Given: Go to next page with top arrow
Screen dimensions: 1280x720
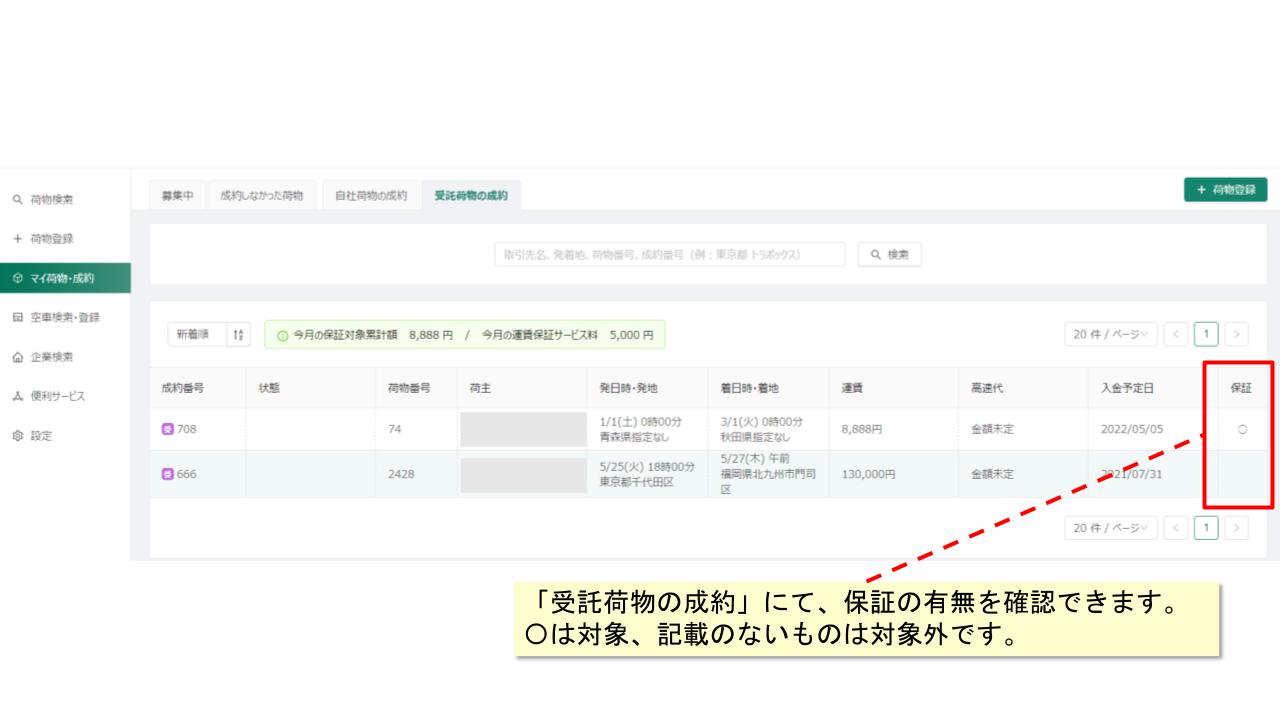Looking at the screenshot, I should pyautogui.click(x=1237, y=335).
